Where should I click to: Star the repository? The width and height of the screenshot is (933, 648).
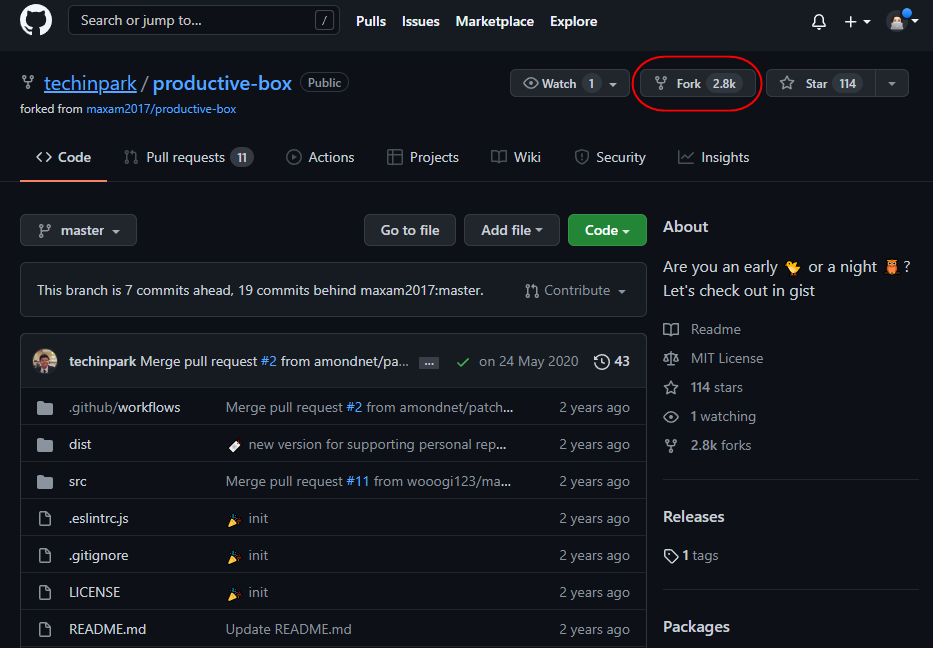[x=821, y=83]
